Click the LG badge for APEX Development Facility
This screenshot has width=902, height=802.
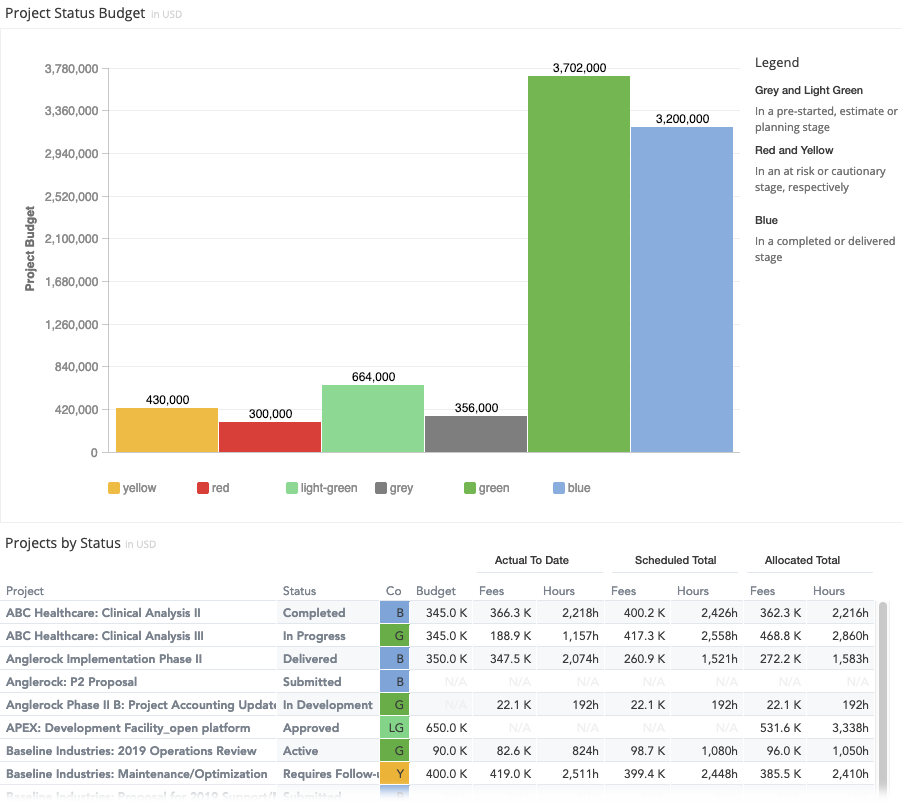[395, 728]
